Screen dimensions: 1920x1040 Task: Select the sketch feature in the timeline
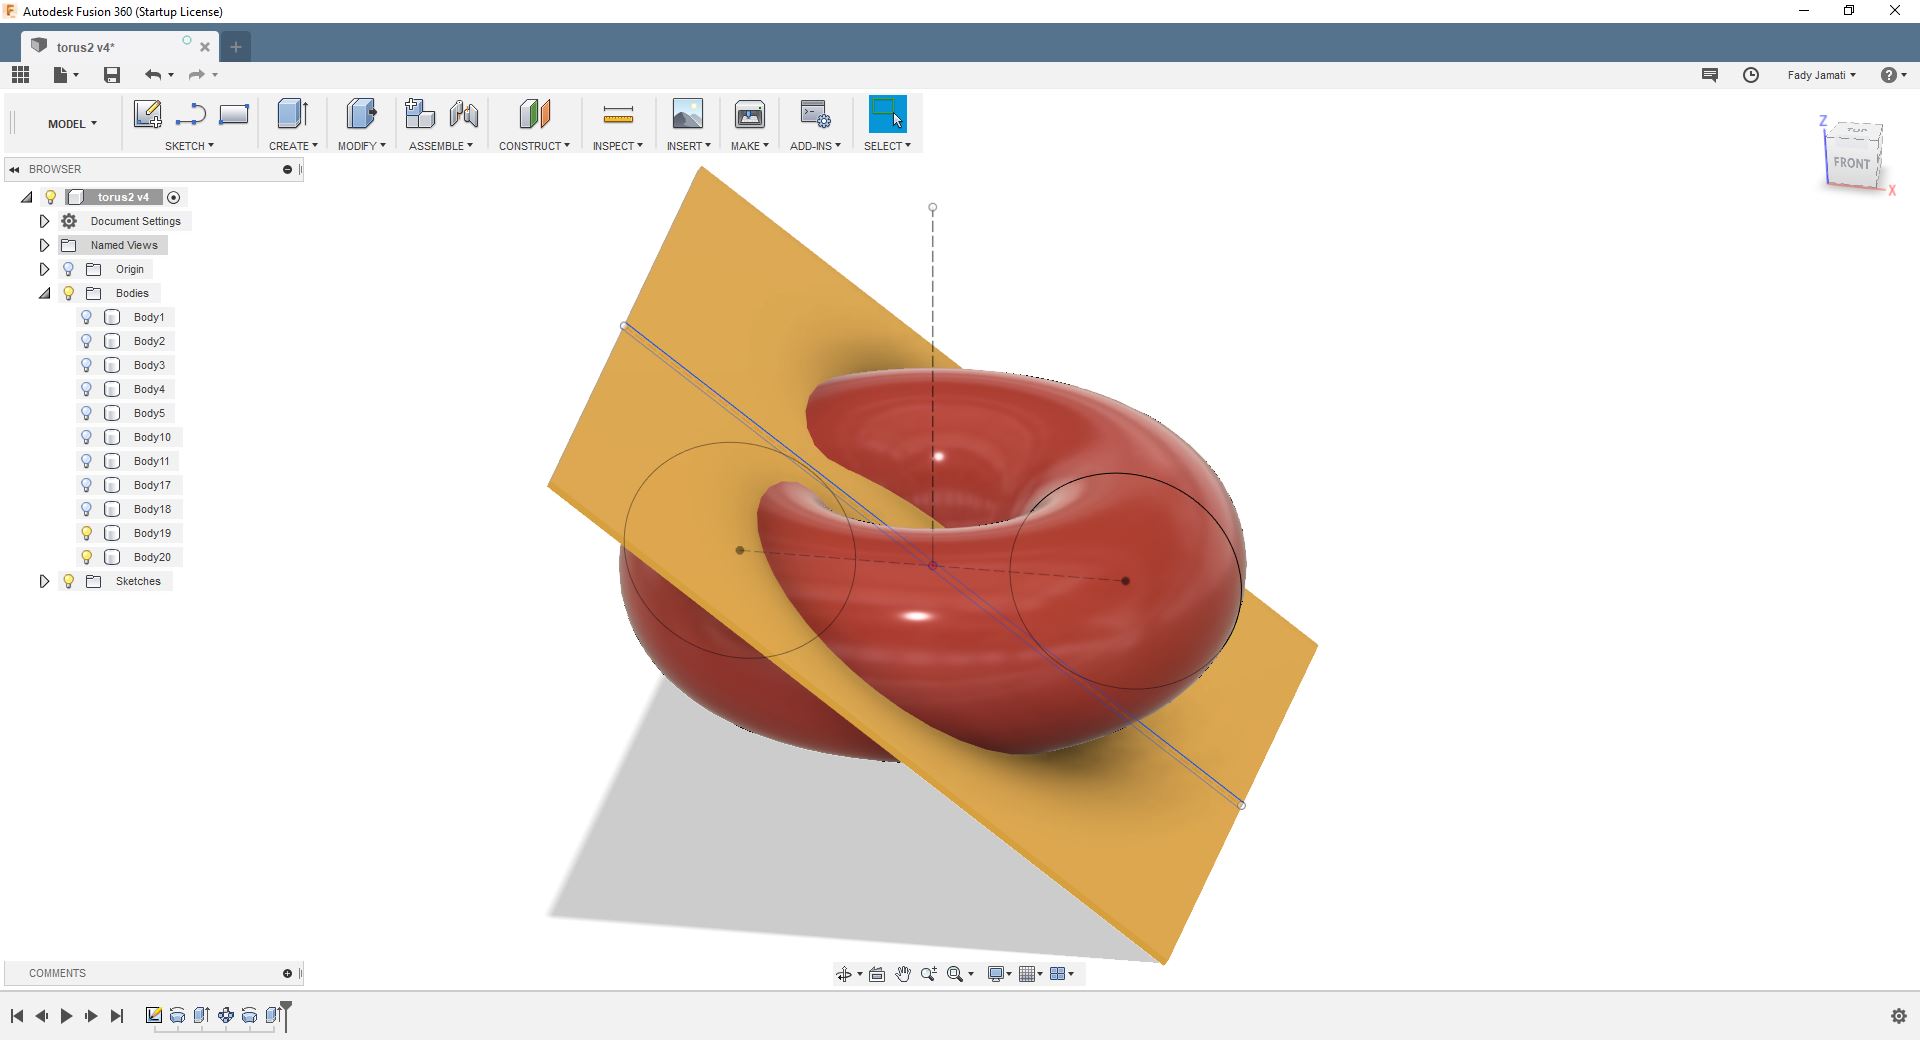point(154,1016)
